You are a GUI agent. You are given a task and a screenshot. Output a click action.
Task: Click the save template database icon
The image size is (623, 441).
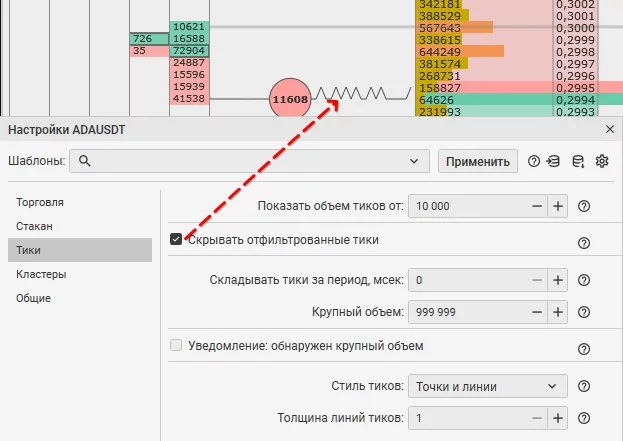(578, 161)
